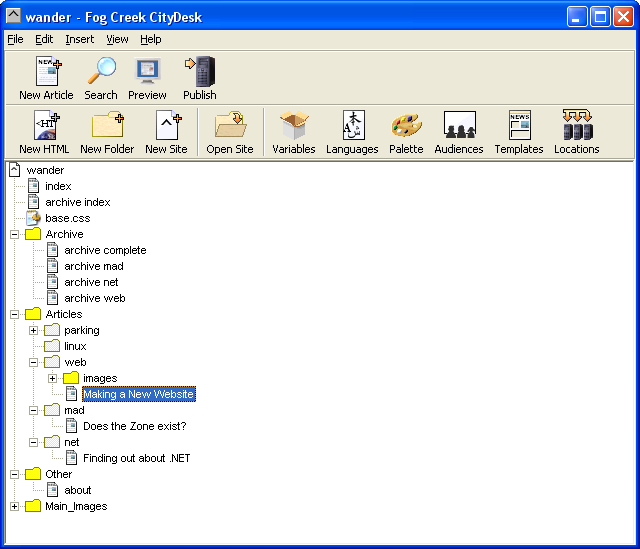Select the 'archive complete' article

point(105,250)
